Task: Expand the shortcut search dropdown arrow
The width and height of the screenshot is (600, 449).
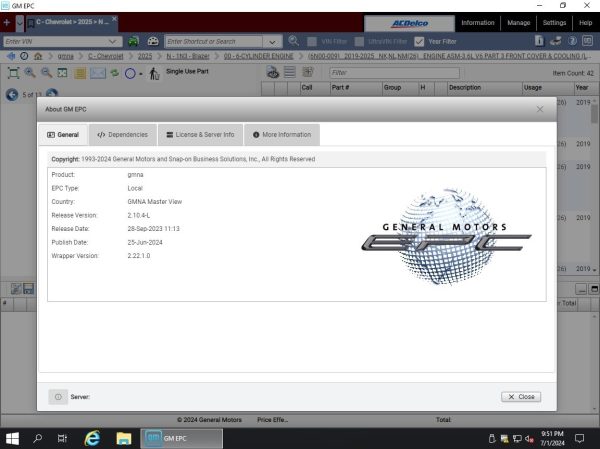Action: [x=272, y=42]
